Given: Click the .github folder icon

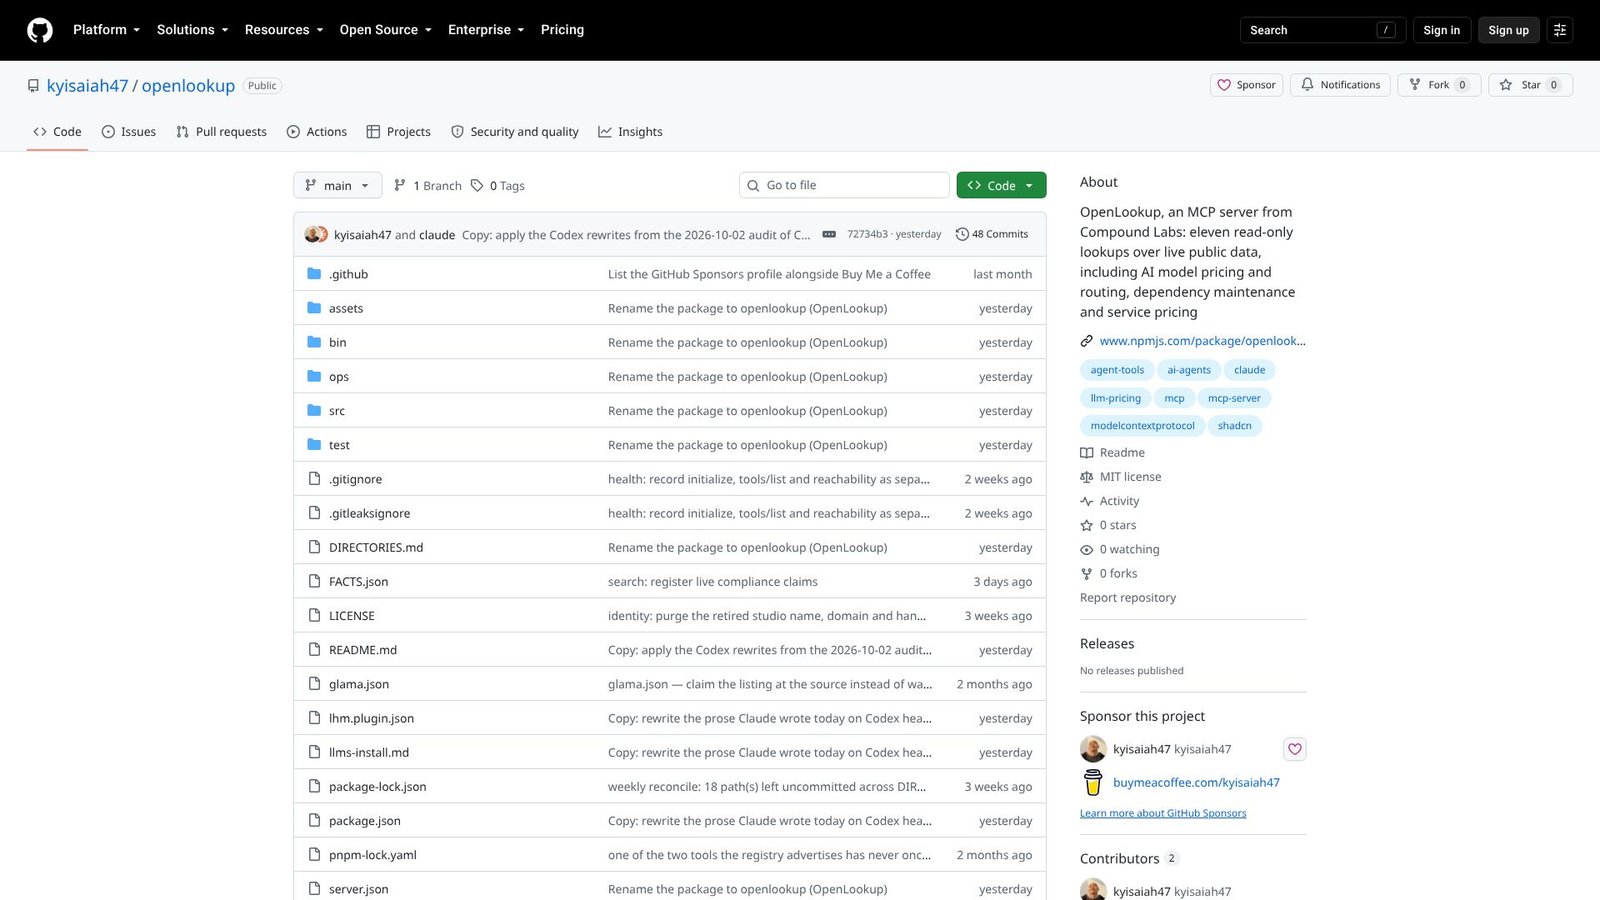Looking at the screenshot, I should (314, 274).
